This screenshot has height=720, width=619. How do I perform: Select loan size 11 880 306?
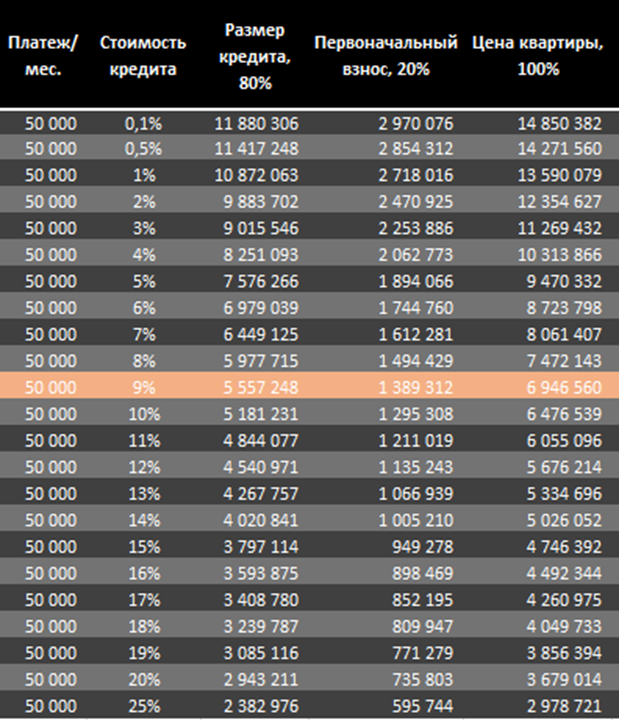coord(257,124)
